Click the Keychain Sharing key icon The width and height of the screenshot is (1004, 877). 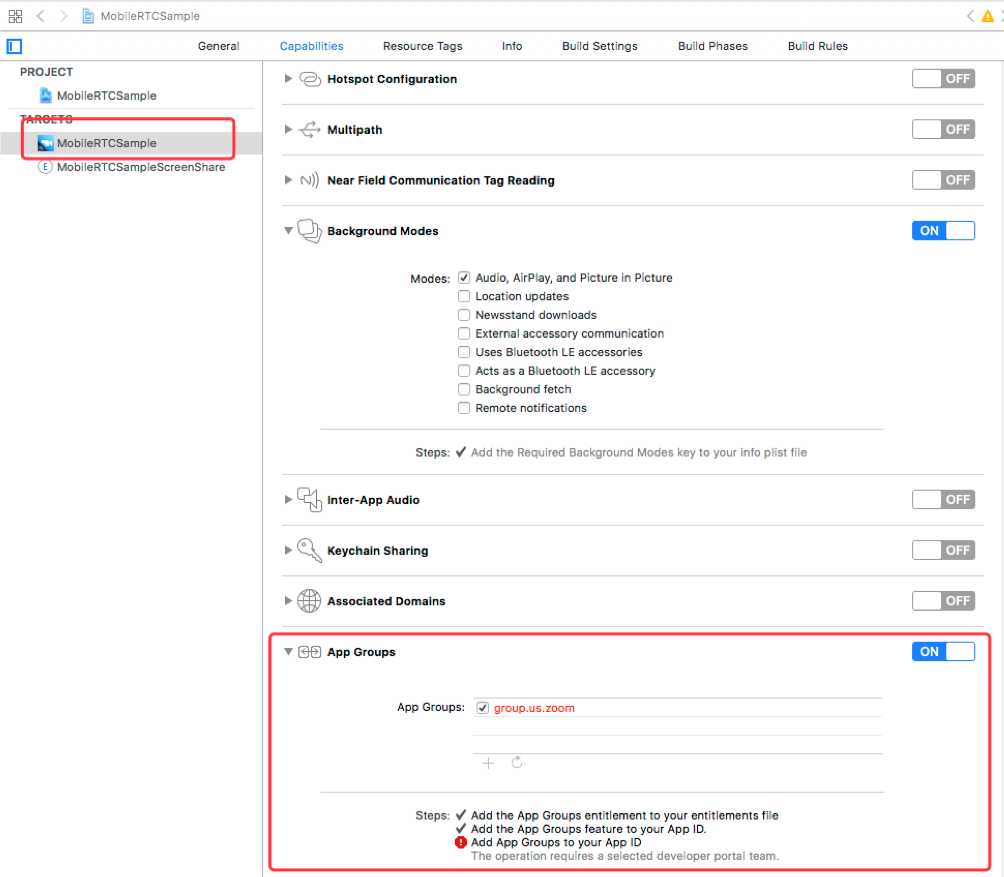(x=310, y=551)
